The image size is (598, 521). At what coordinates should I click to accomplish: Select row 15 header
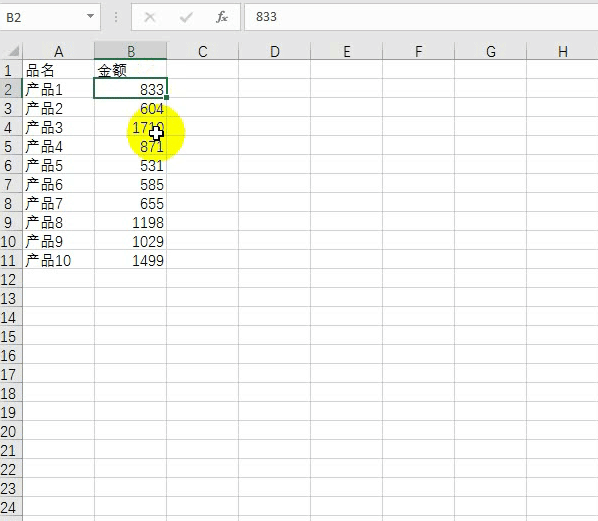[x=11, y=336]
